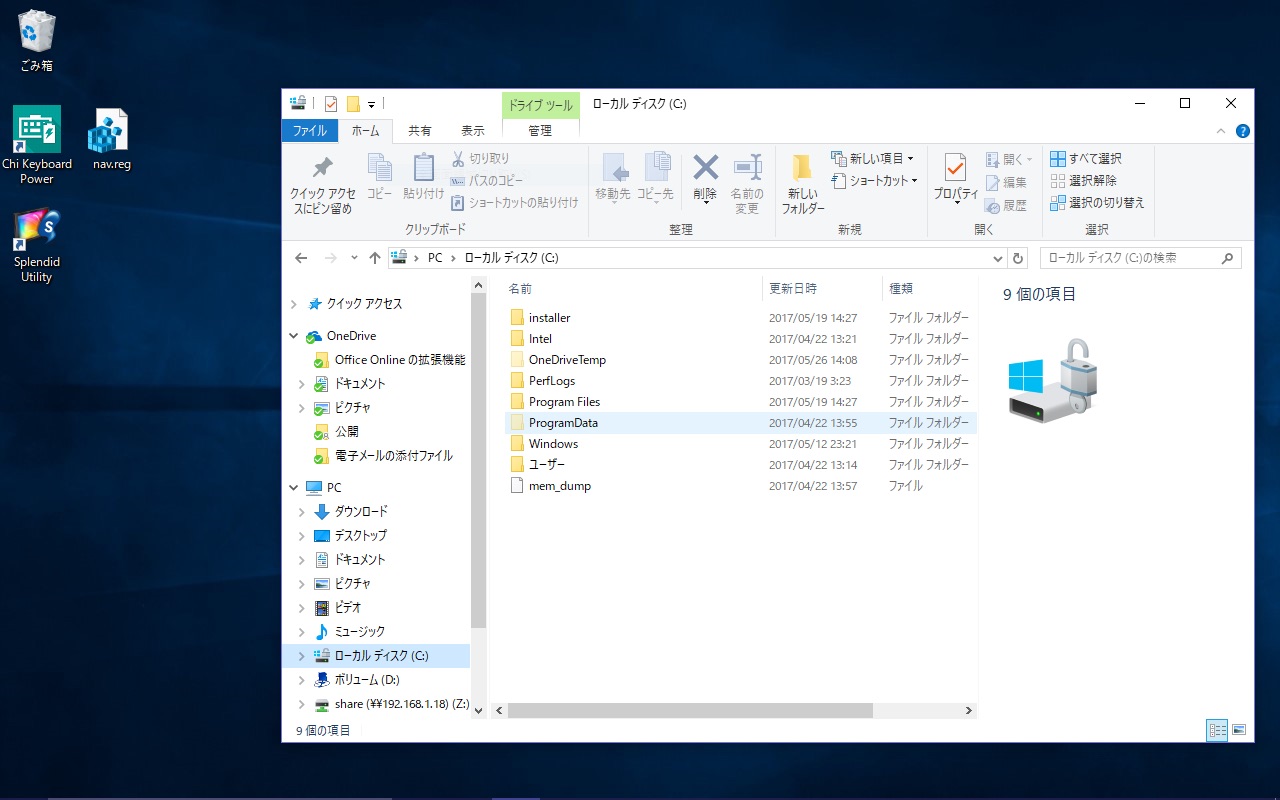Select the Splendid Utility desktop shortcut
Image resolution: width=1280 pixels, height=800 pixels.
[x=37, y=246]
